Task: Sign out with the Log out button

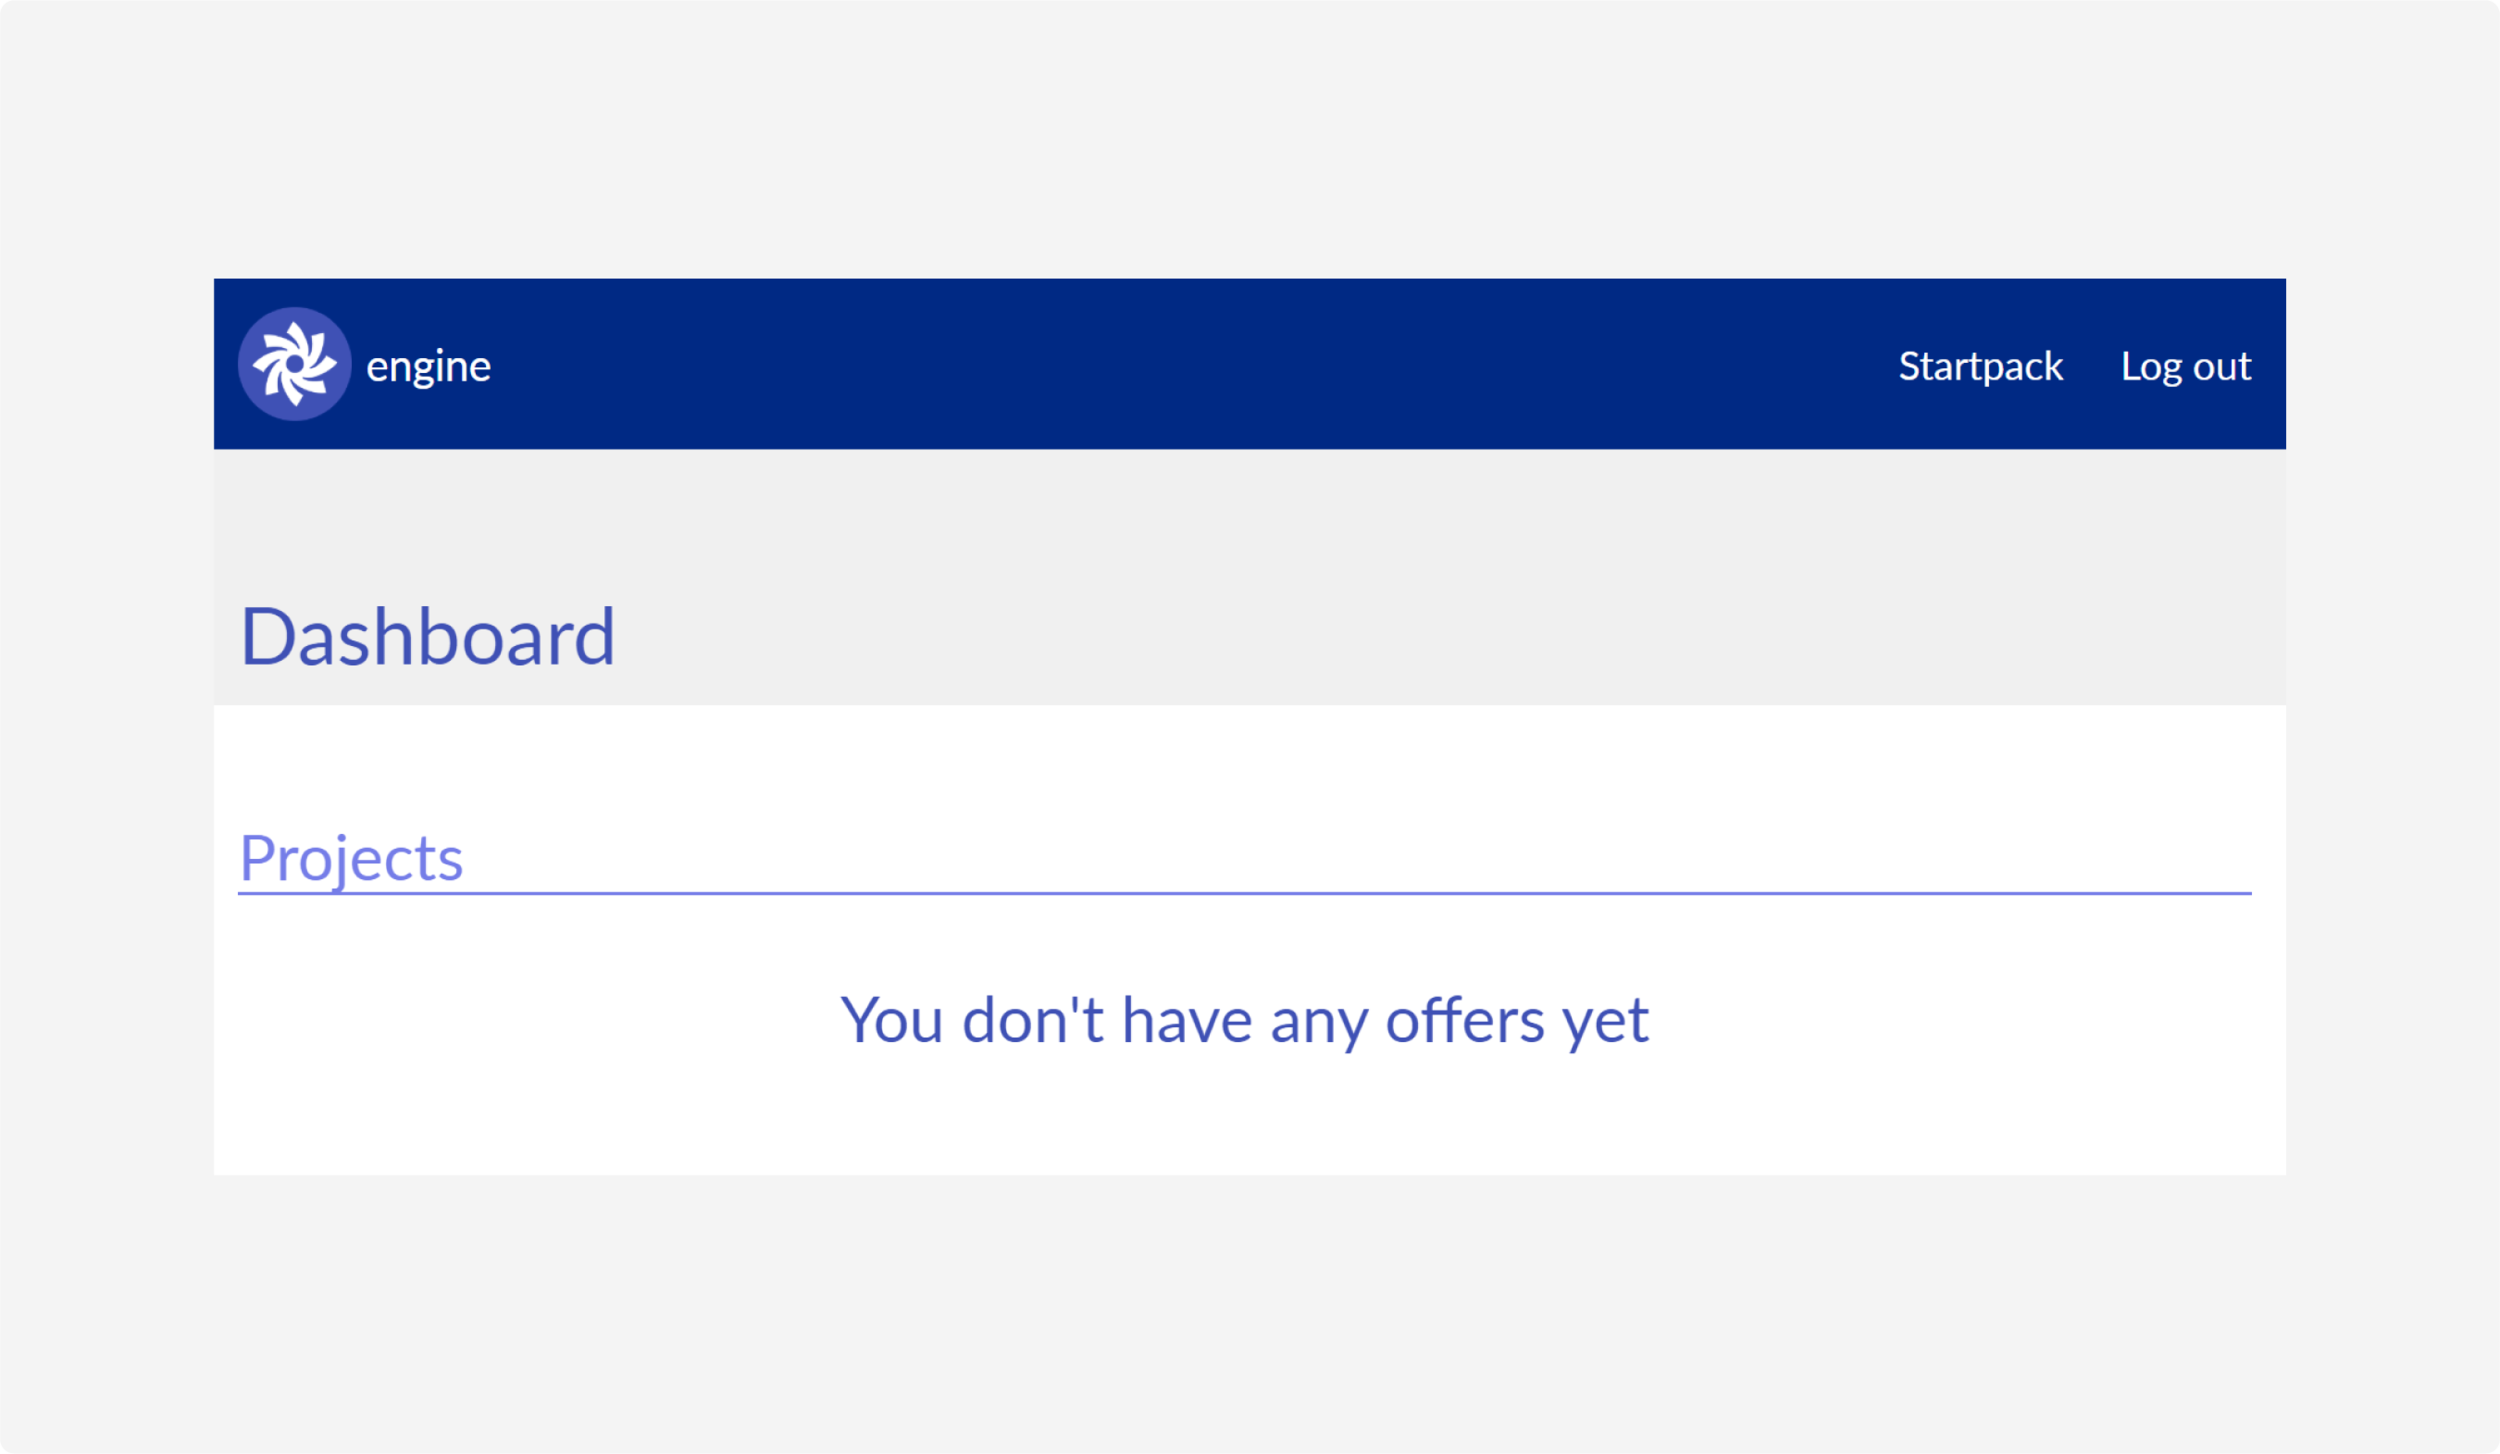Action: (2185, 366)
